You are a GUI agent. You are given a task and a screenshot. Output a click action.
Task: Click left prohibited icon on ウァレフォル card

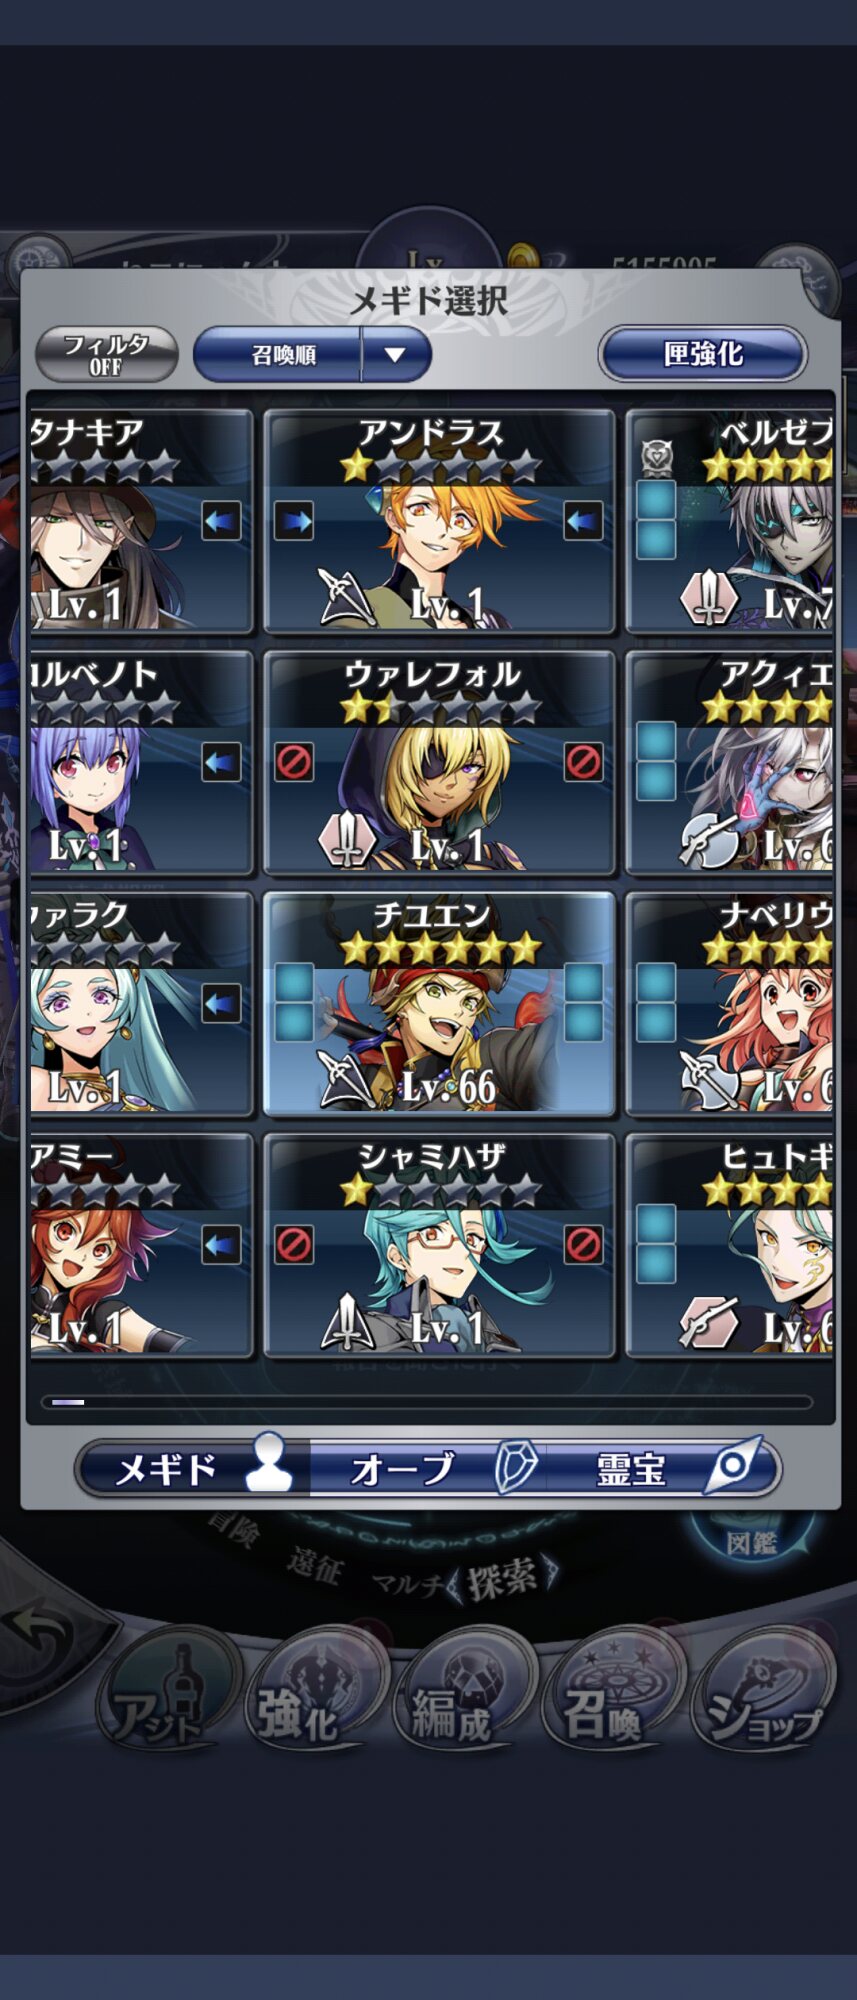pos(294,762)
